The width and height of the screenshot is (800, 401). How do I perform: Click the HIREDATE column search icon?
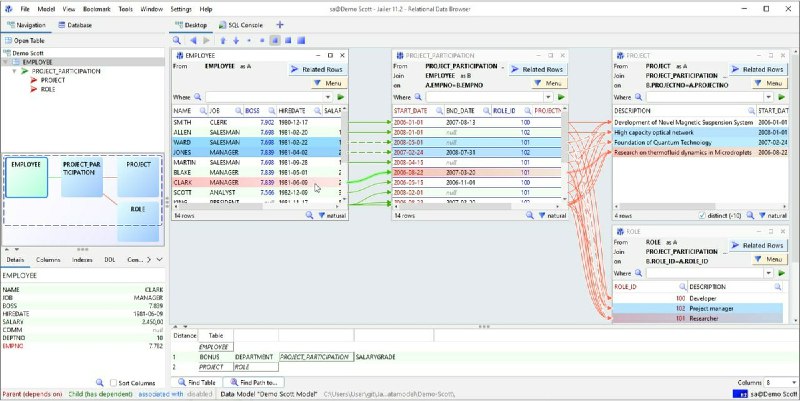point(317,111)
